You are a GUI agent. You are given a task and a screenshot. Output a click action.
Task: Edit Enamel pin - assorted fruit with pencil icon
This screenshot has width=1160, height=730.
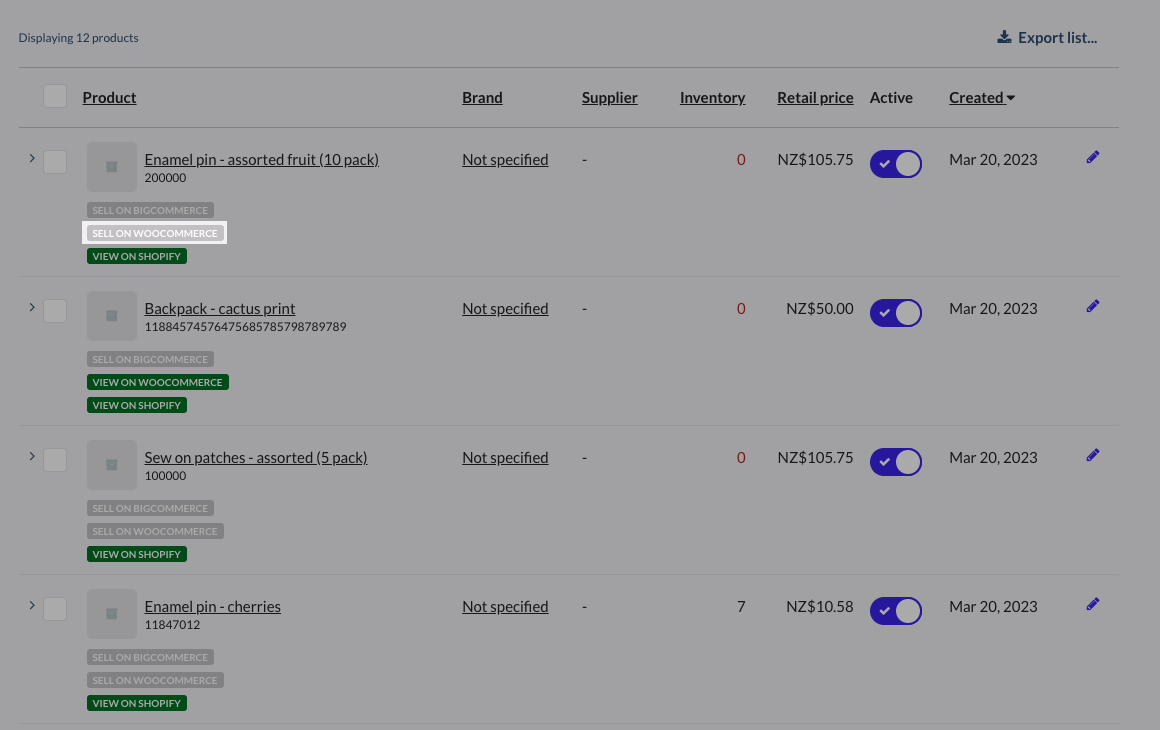click(x=1092, y=156)
